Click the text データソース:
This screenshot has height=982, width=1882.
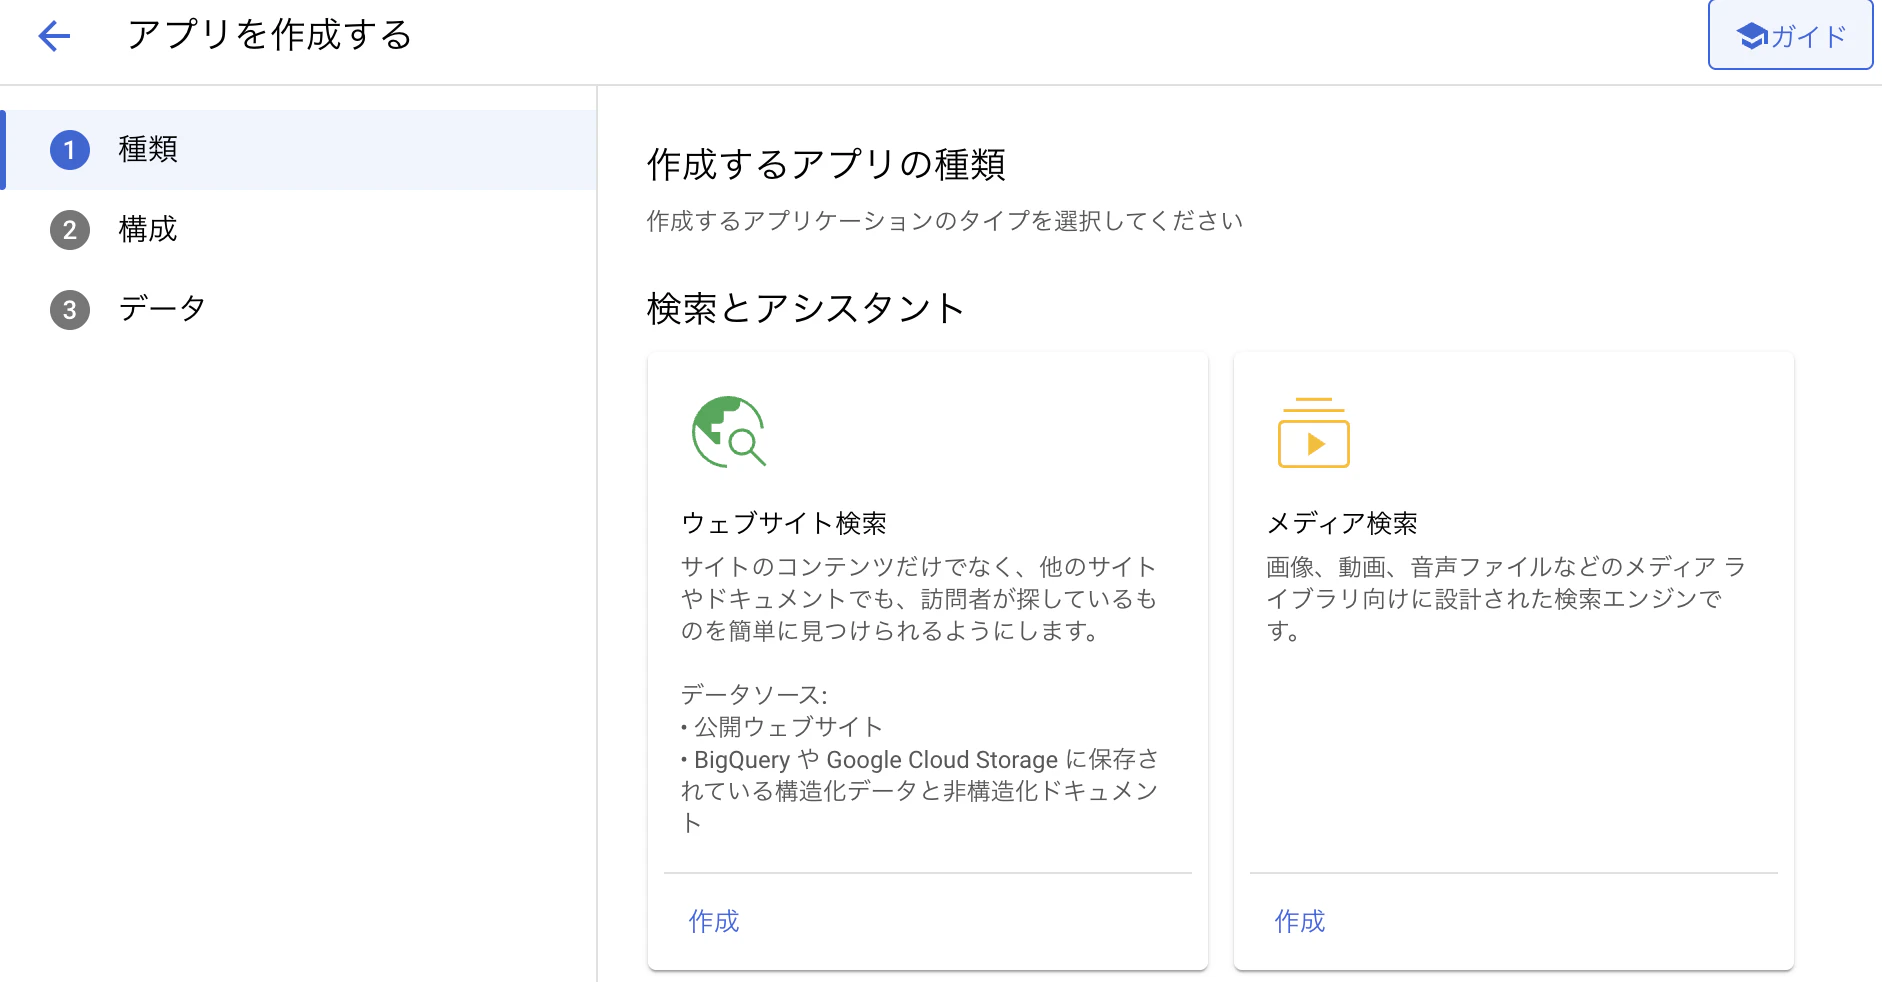pos(754,694)
